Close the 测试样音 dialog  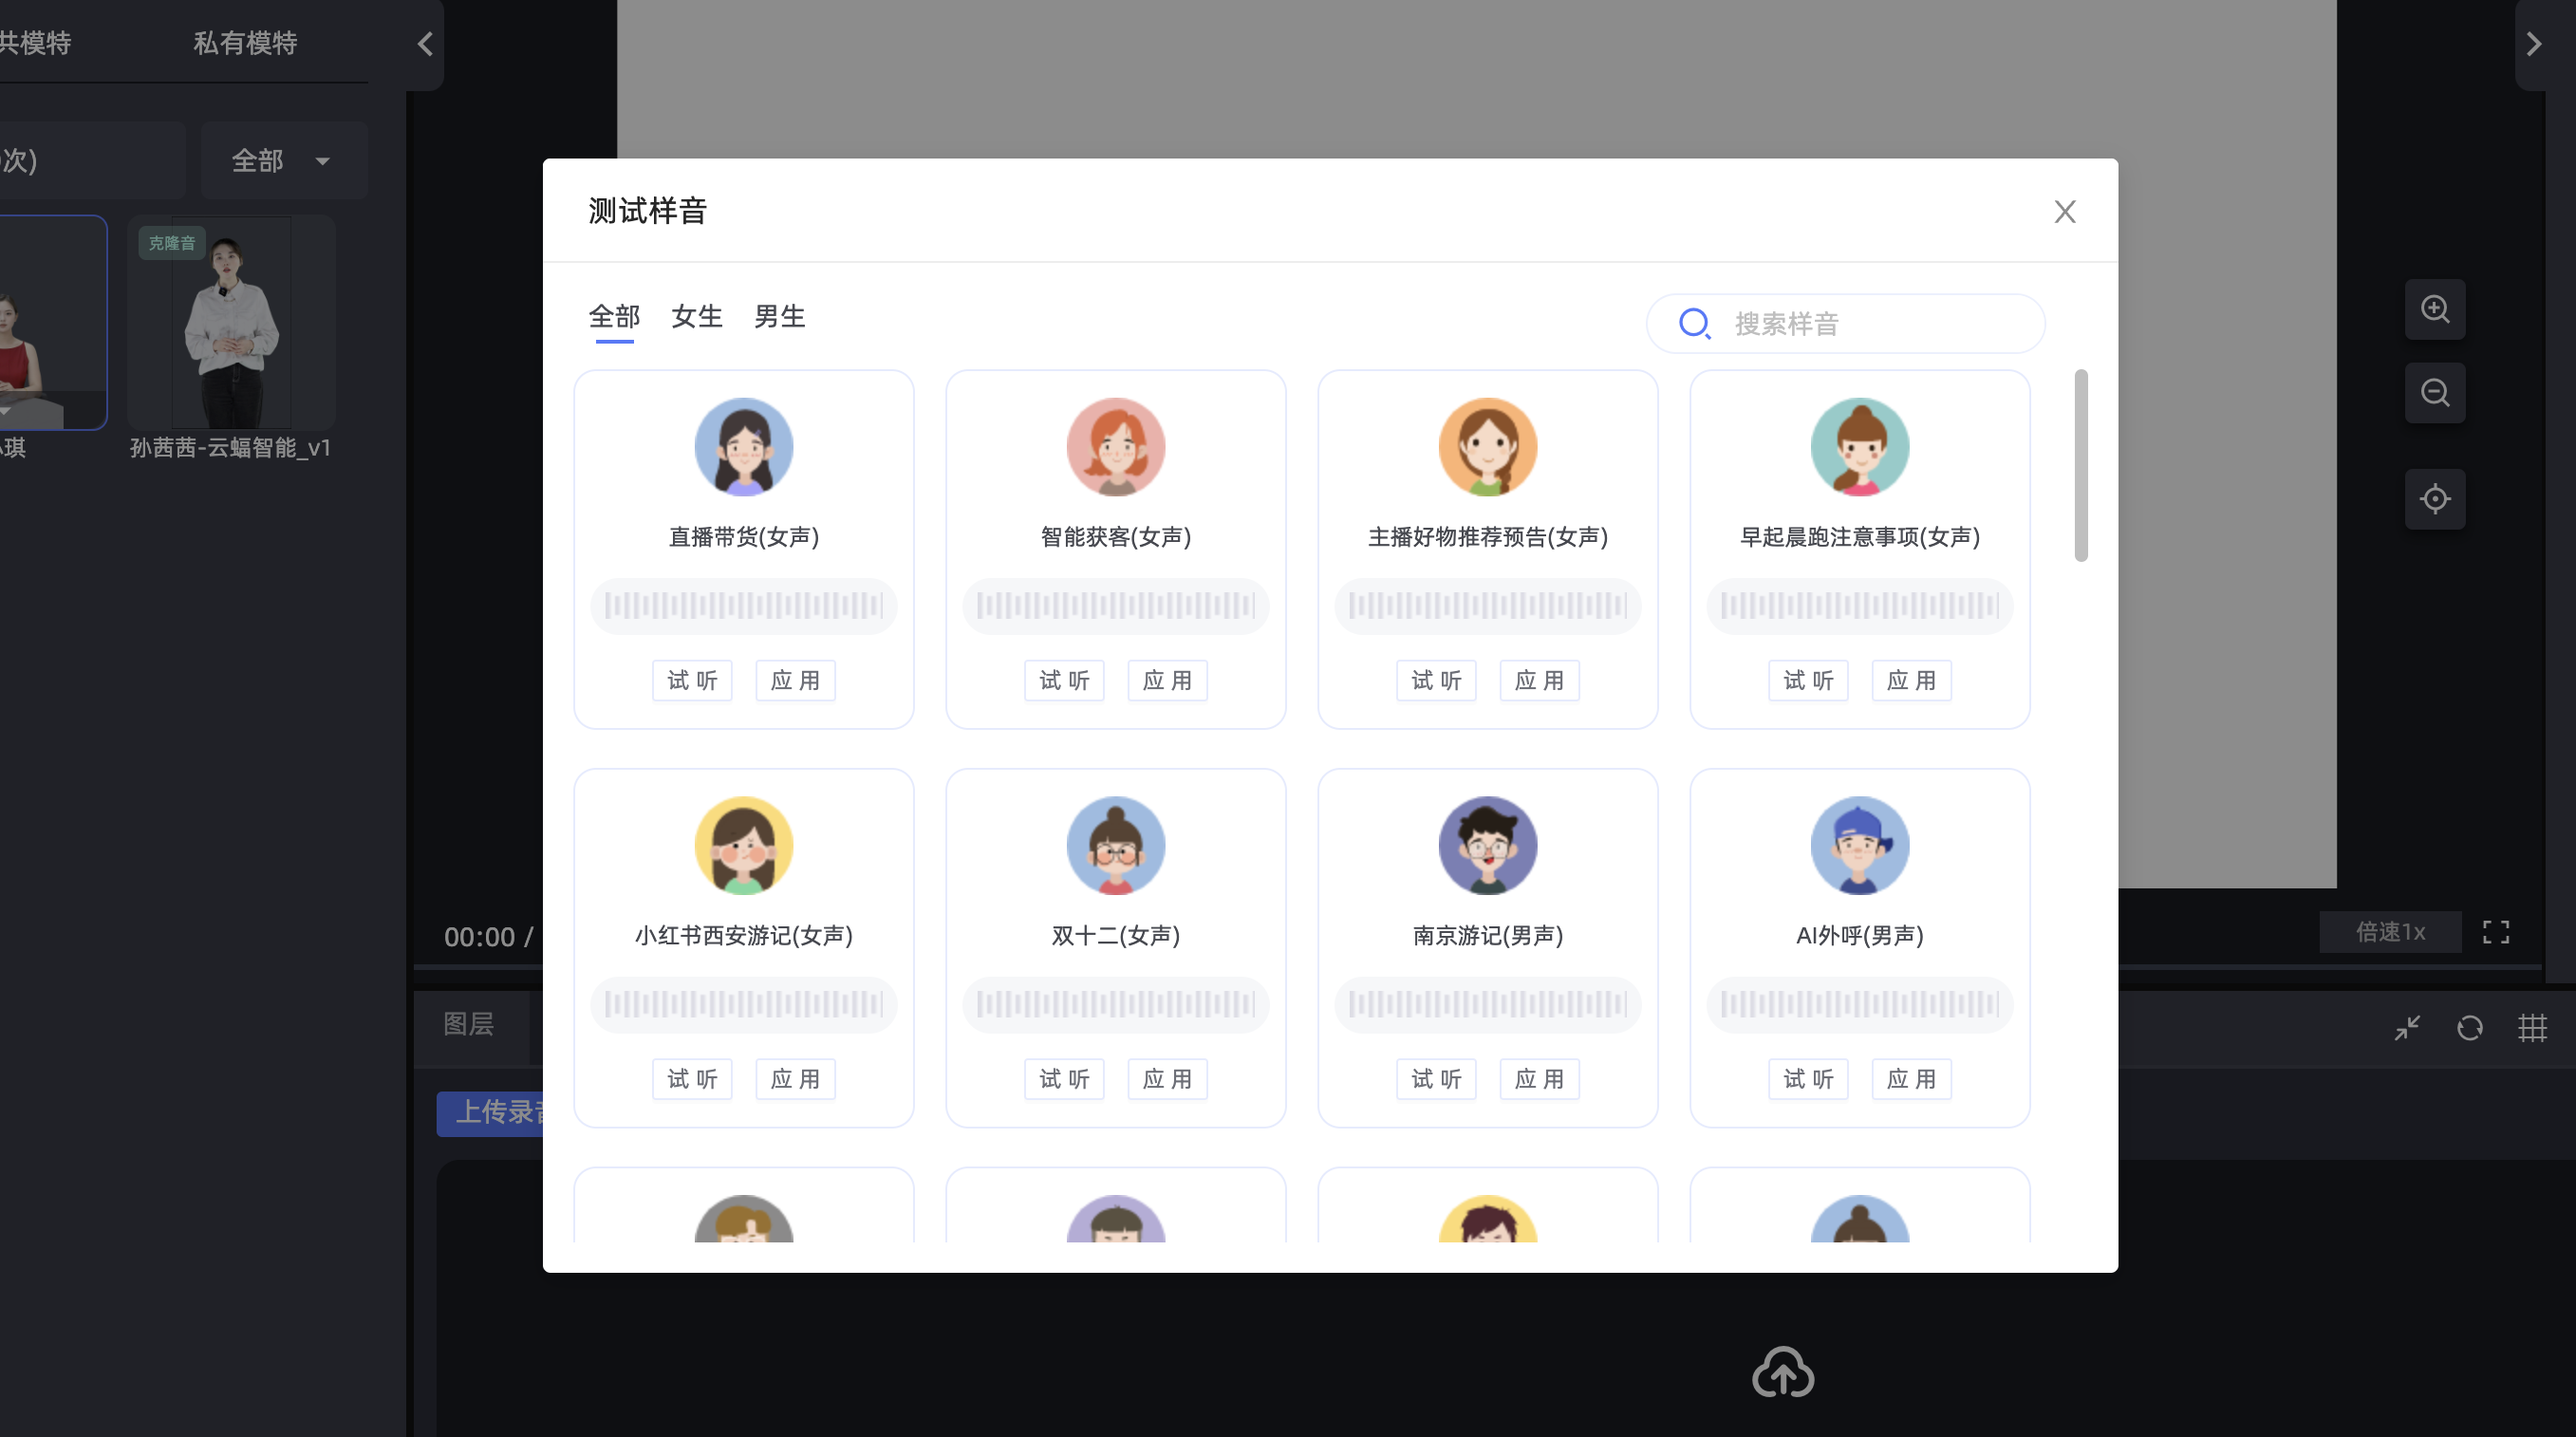tap(2065, 212)
